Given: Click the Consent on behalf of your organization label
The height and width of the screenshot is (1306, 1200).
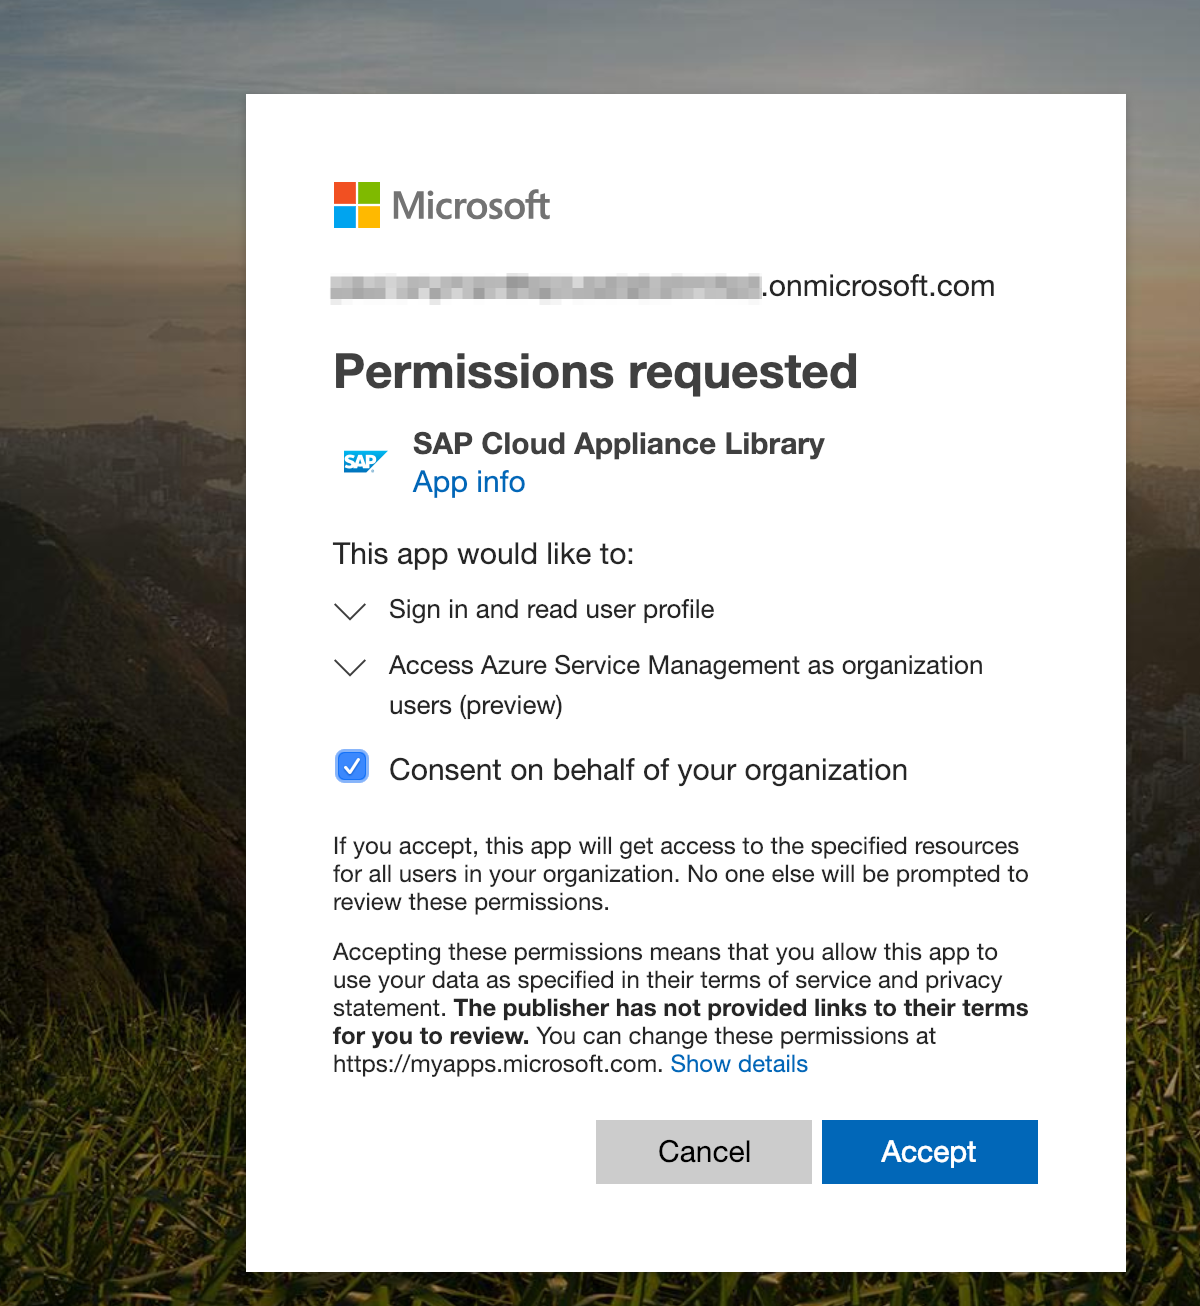Looking at the screenshot, I should point(648,770).
